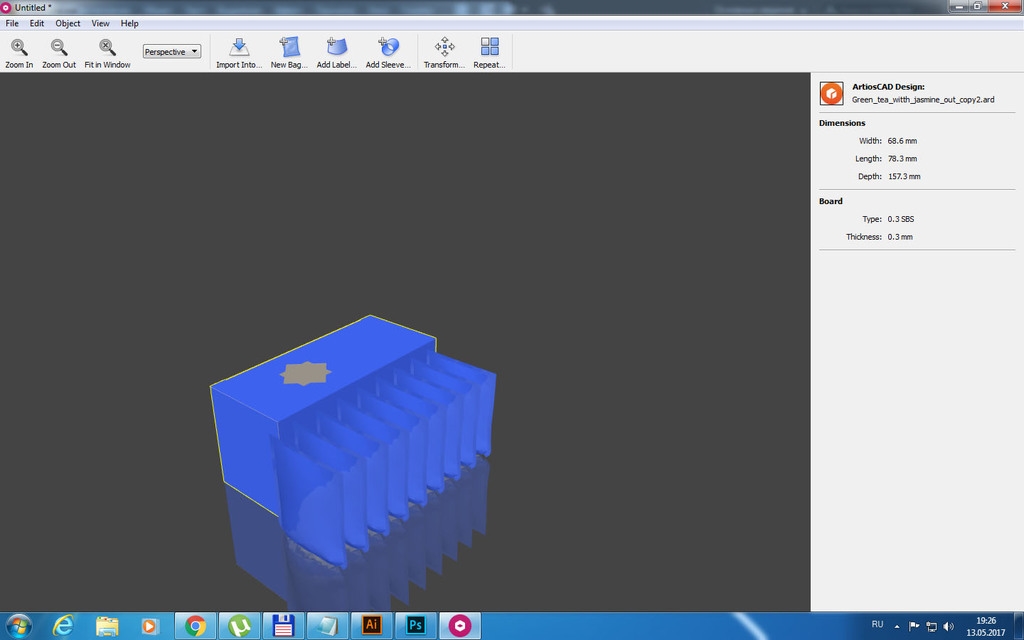Click the RU language indicator
The width and height of the screenshot is (1024, 640).
[x=877, y=624]
